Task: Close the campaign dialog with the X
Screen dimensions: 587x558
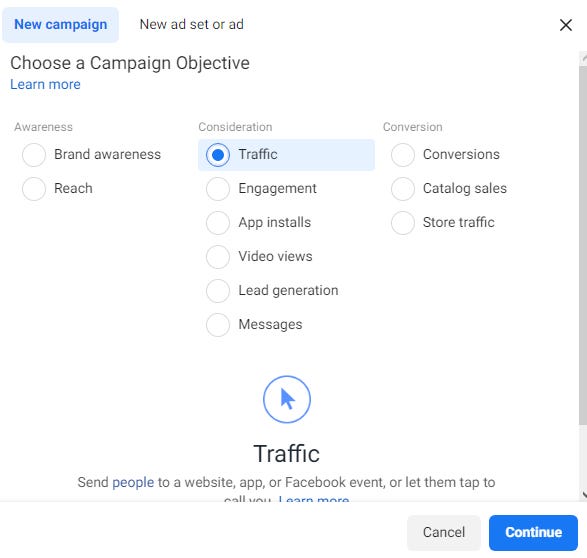Action: [565, 25]
